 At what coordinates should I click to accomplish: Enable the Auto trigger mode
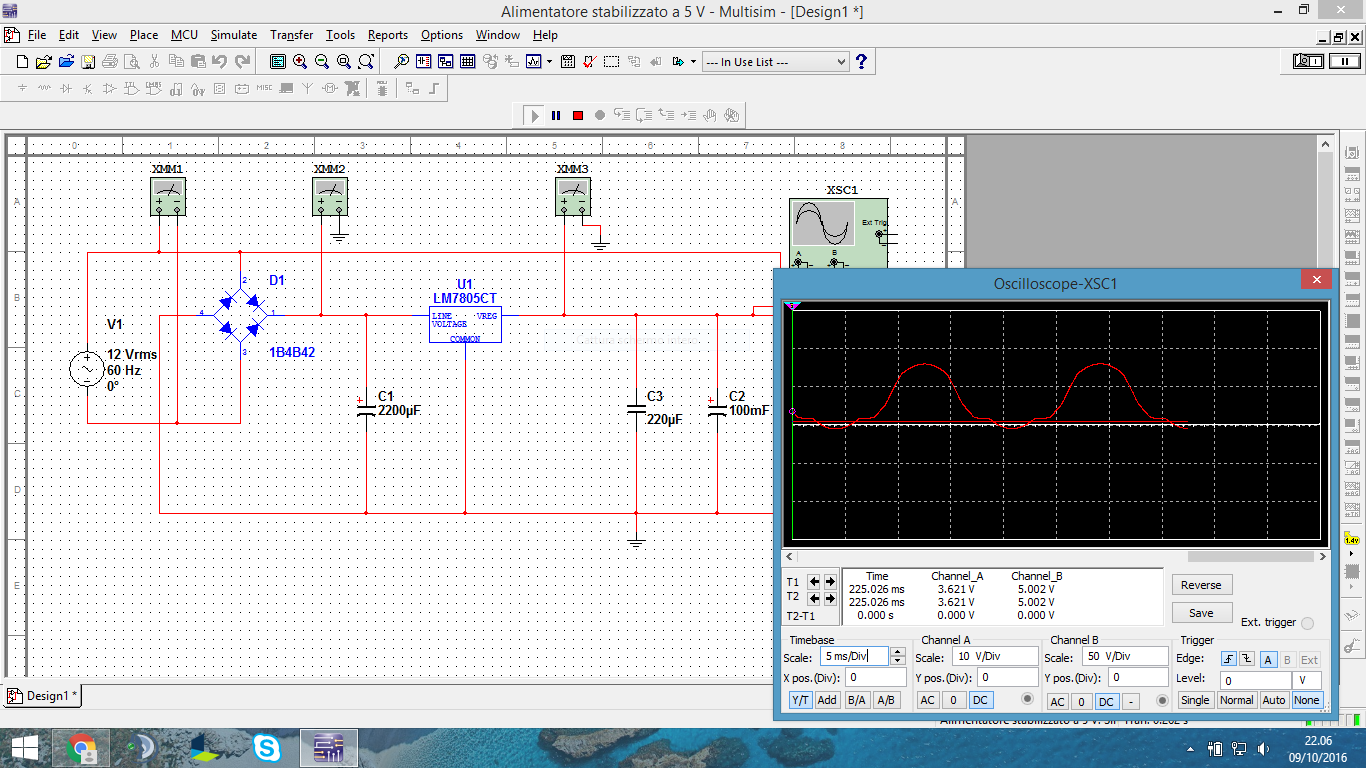click(1273, 700)
